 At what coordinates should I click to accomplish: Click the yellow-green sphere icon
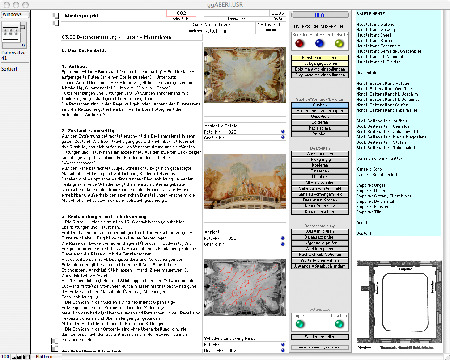(339, 43)
